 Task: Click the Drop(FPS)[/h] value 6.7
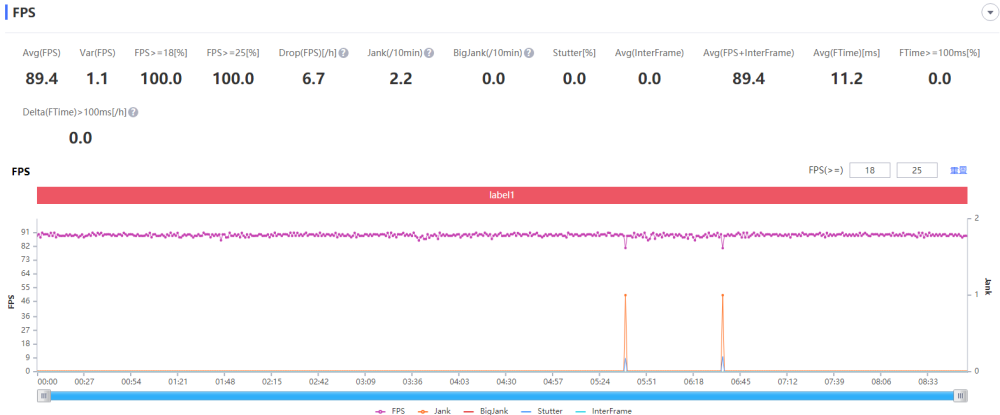click(312, 79)
